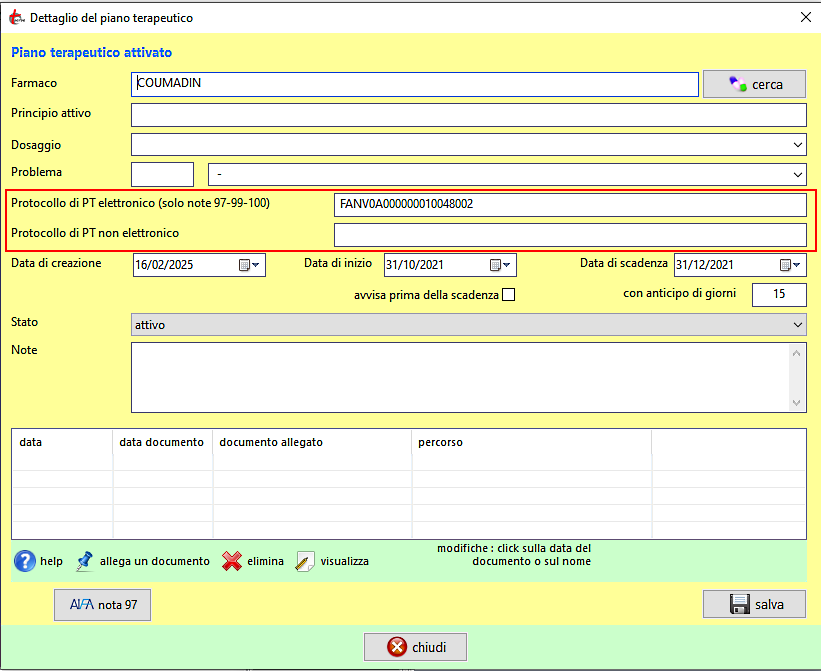Click the Protocollo di PT non elettronico field
Screen dimensions: 821x671
pos(569,235)
